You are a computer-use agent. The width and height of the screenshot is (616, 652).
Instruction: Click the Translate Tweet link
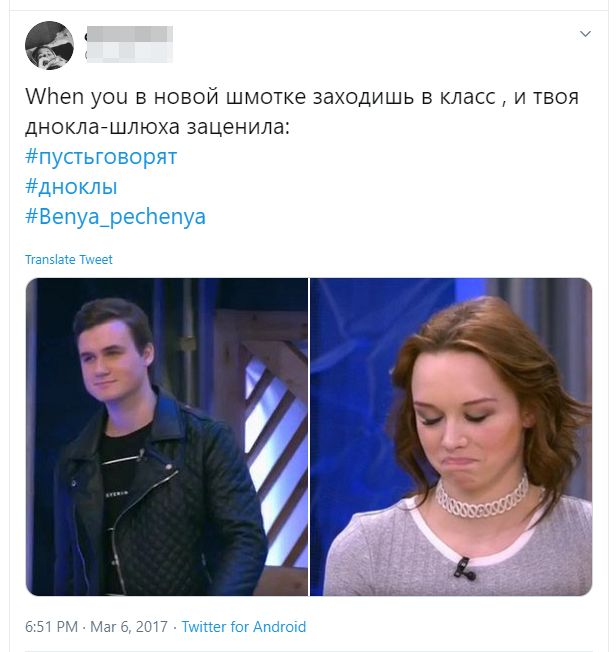click(x=69, y=259)
